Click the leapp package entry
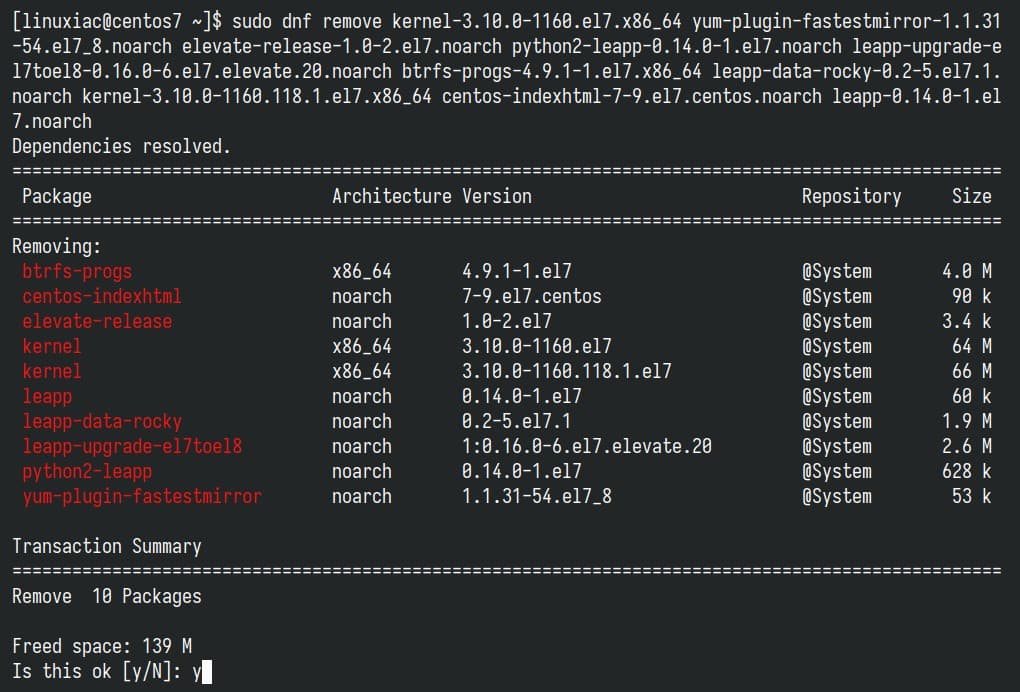The width and height of the screenshot is (1020, 692). pos(47,397)
